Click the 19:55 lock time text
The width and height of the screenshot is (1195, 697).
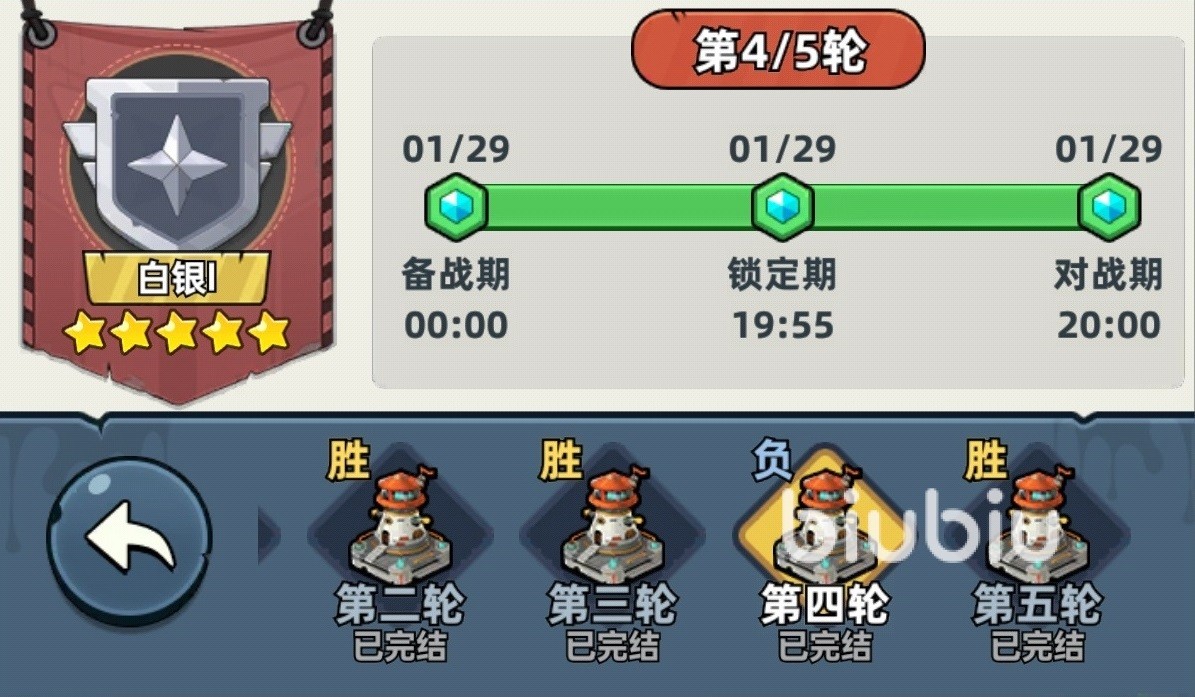coord(783,325)
